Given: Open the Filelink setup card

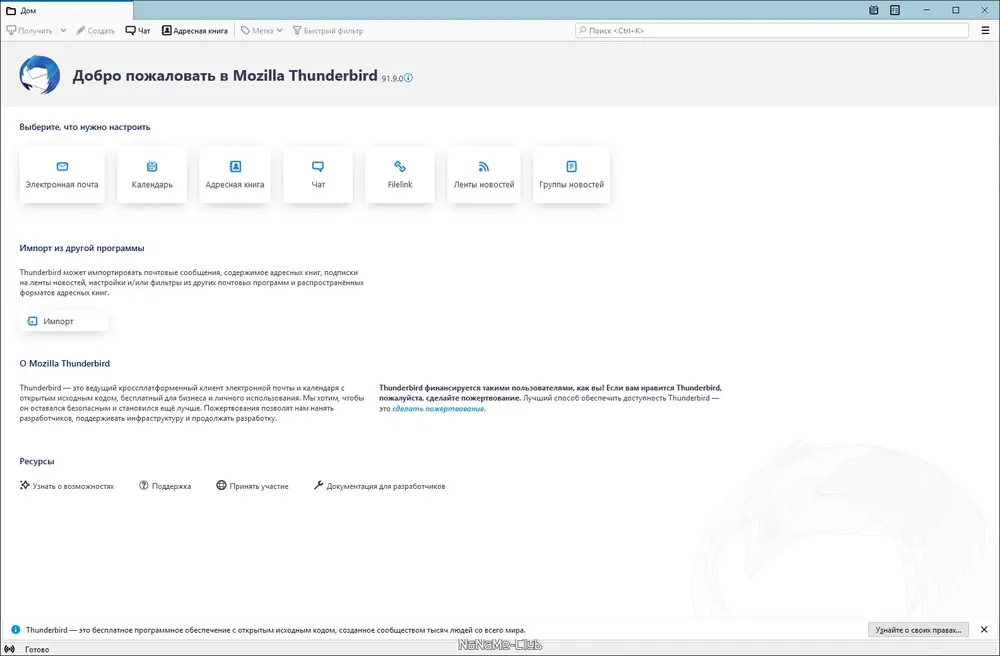Looking at the screenshot, I should [400, 175].
